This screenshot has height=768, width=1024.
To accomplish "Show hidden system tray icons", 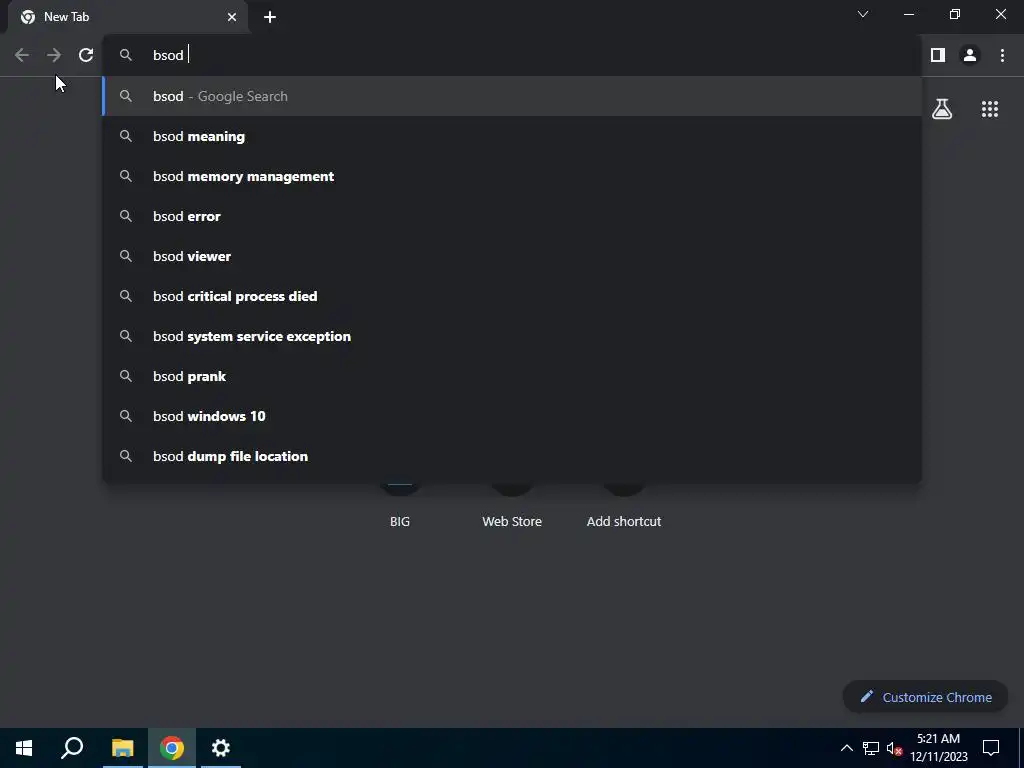I will 846,748.
